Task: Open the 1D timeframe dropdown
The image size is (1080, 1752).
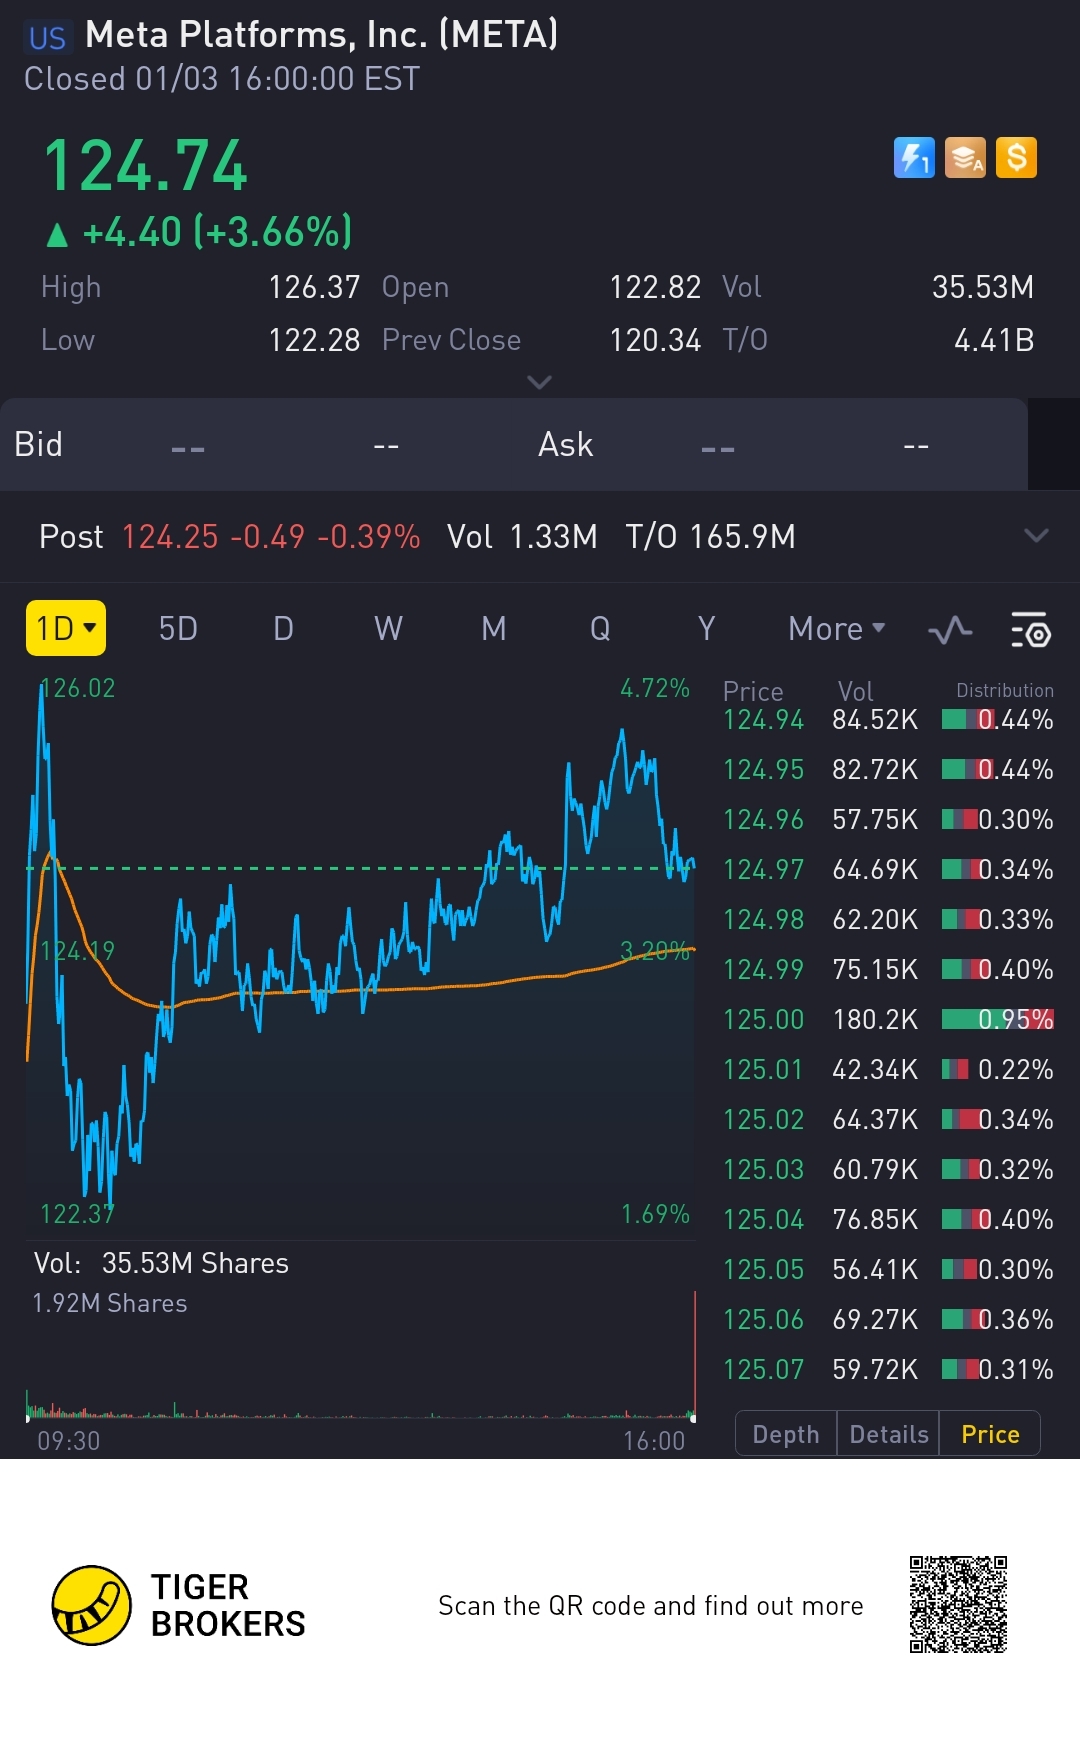Action: point(66,628)
